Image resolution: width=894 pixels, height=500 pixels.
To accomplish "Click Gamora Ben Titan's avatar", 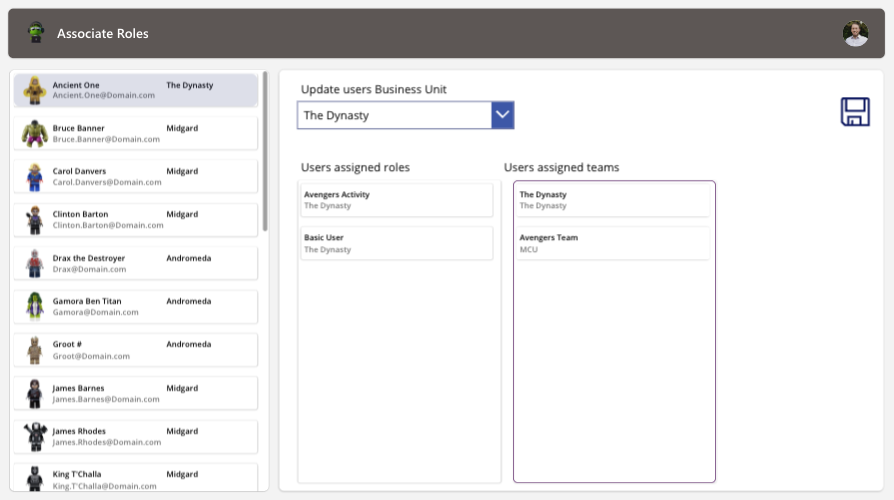I will click(35, 306).
